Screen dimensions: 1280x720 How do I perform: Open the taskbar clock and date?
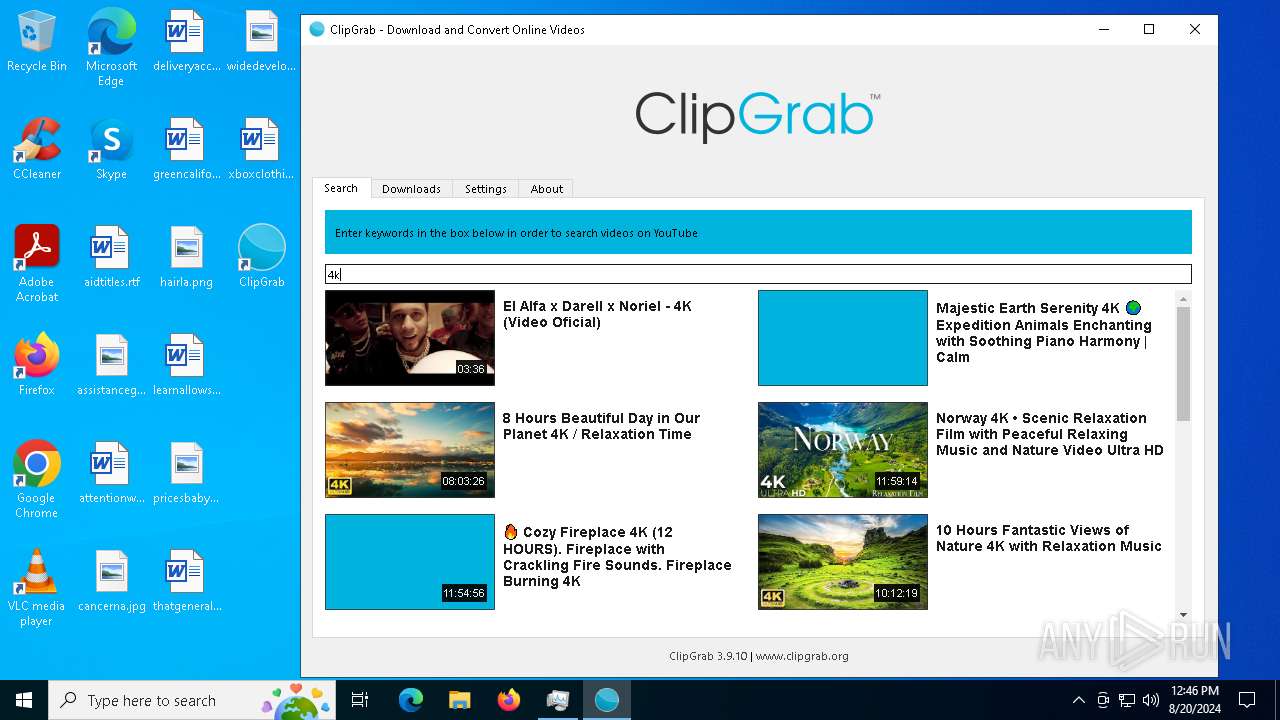[x=1194, y=700]
